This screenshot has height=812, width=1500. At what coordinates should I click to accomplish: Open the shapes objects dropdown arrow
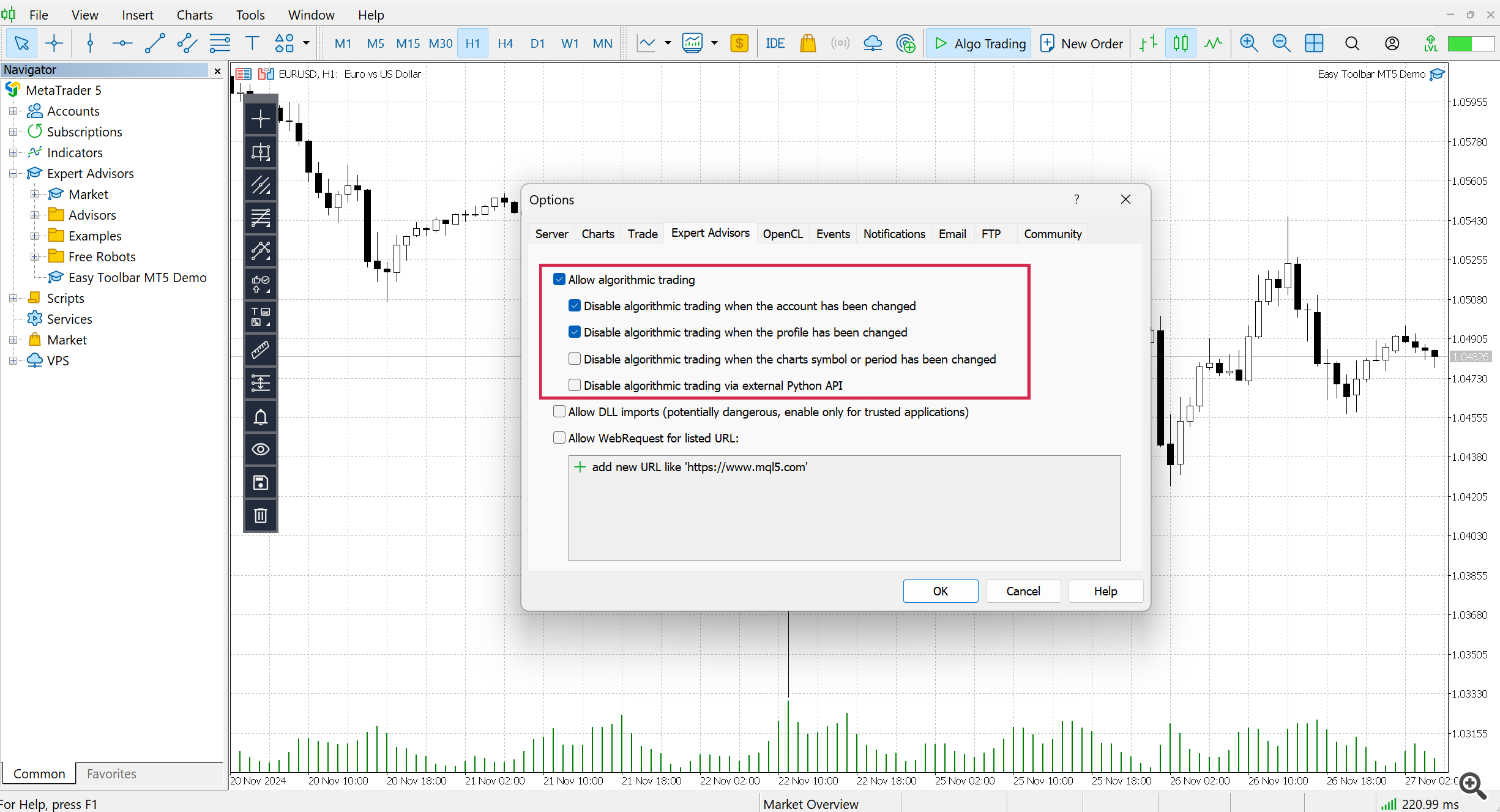(306, 43)
